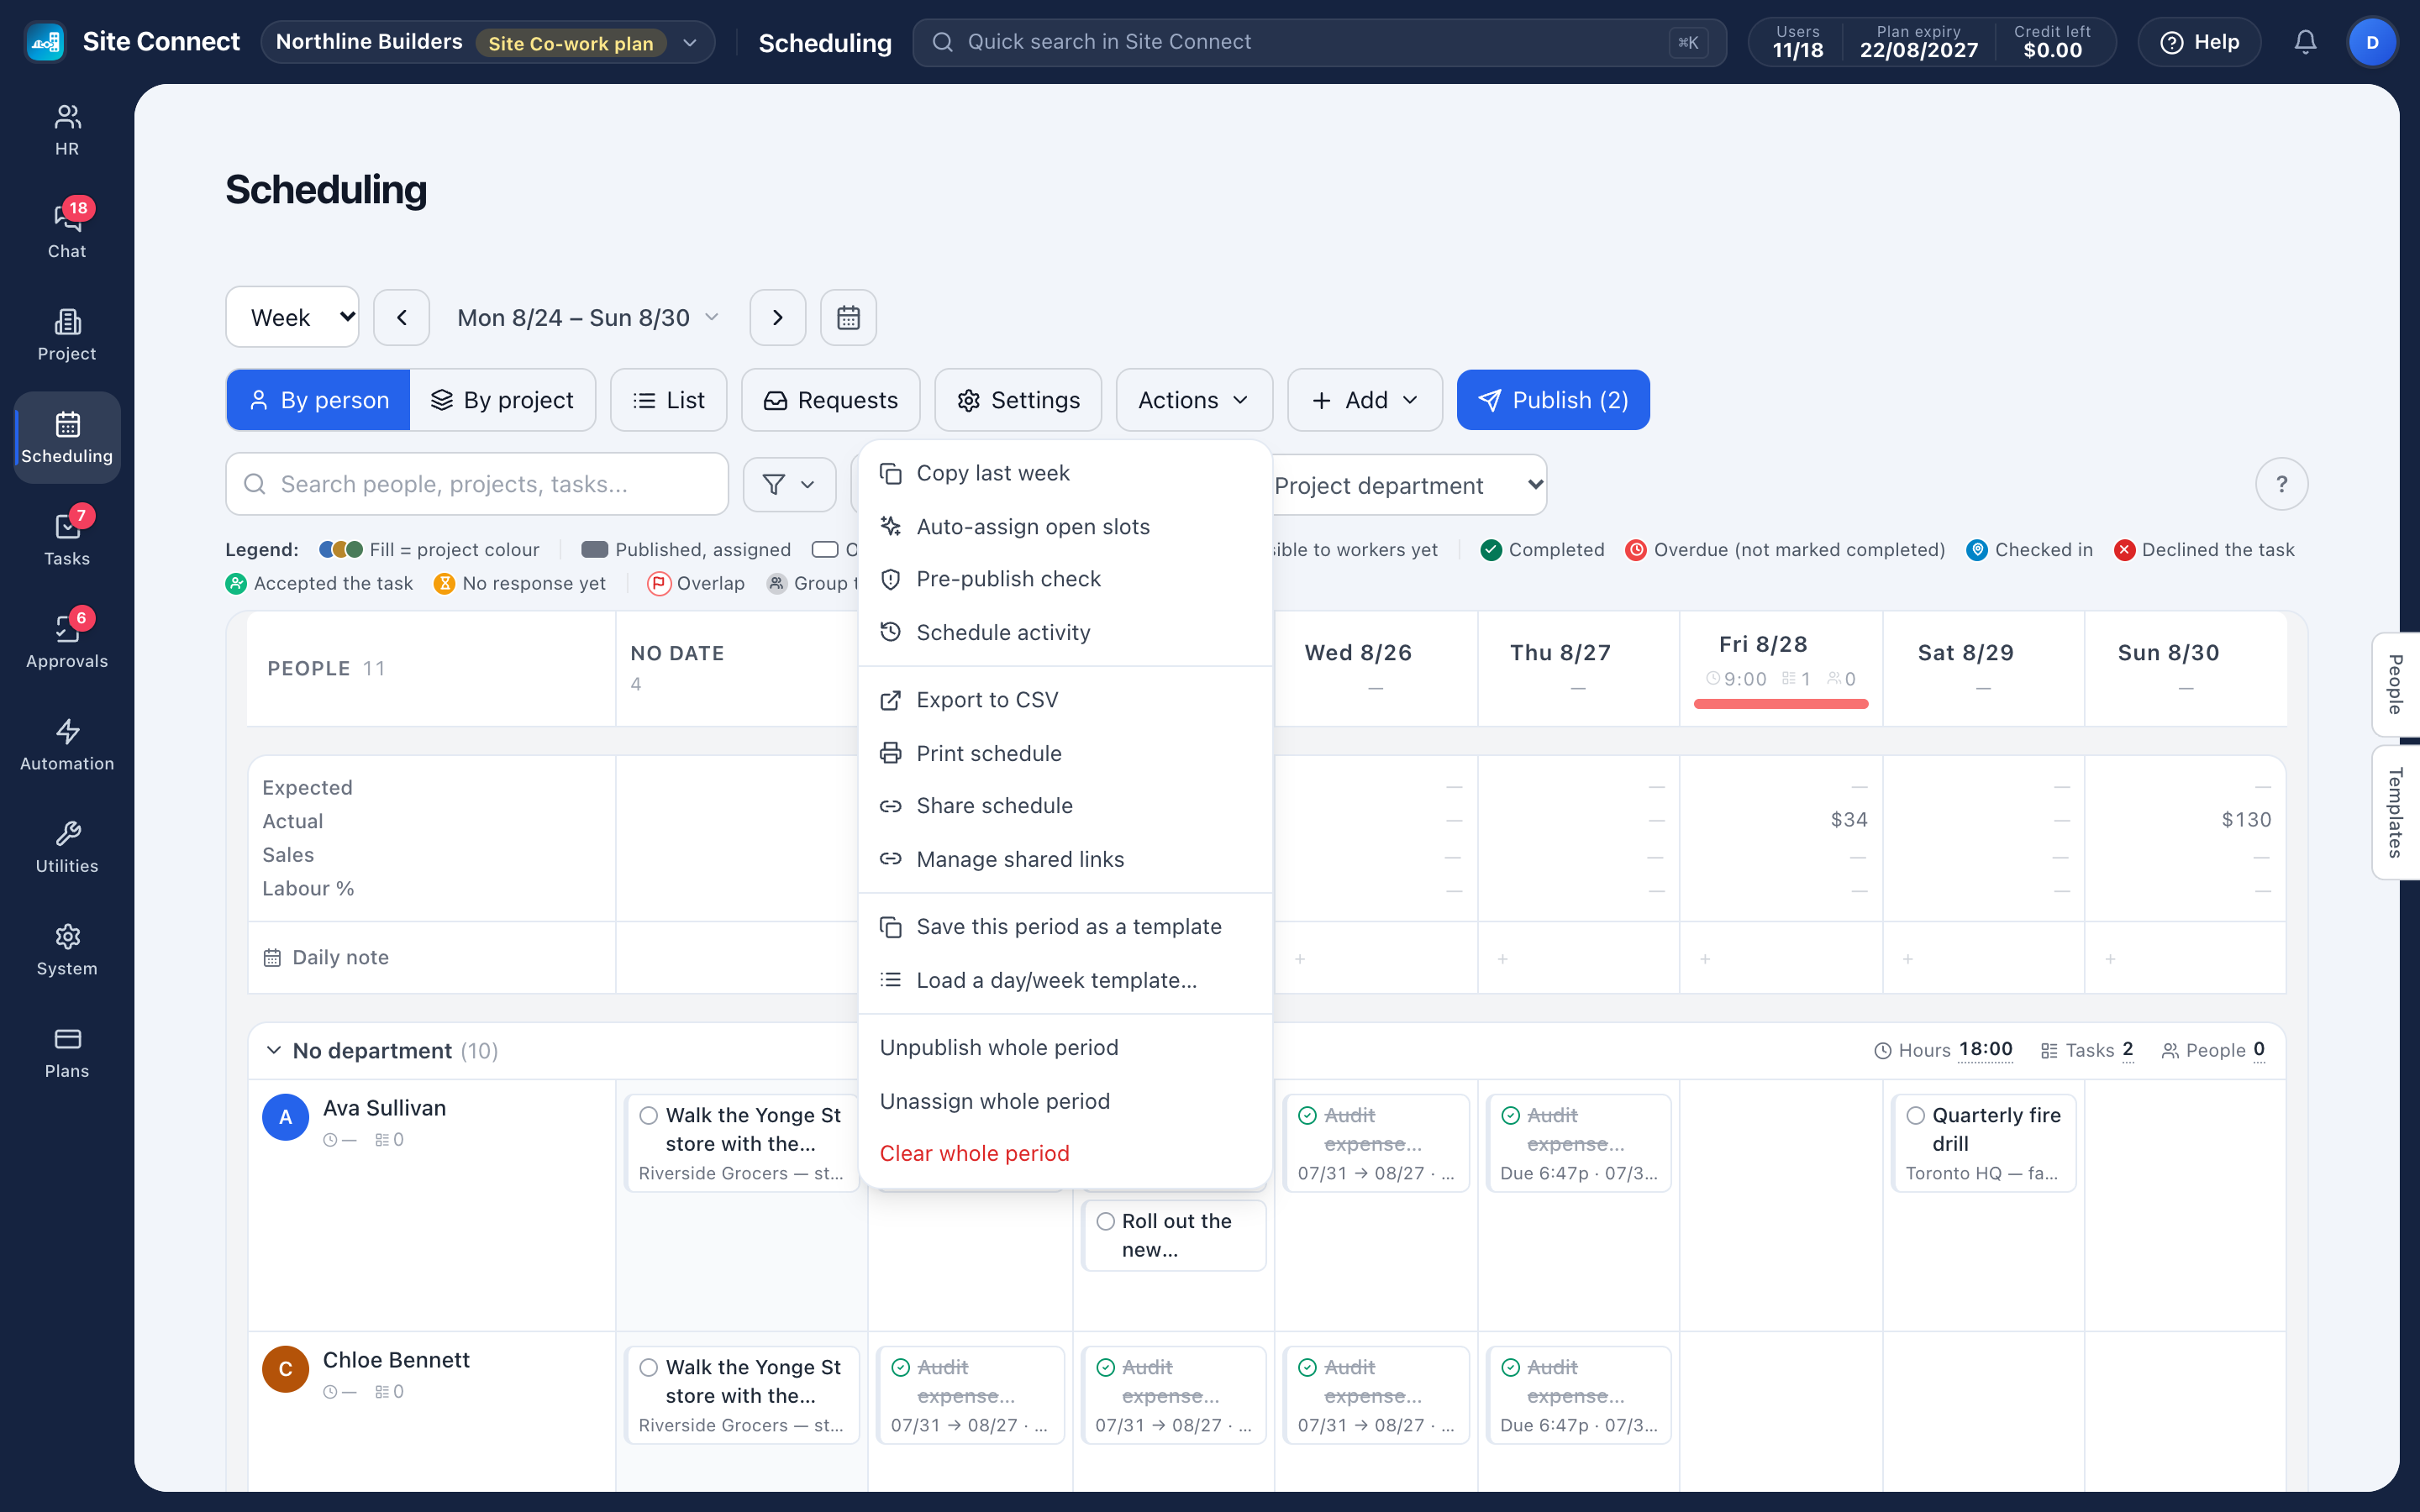Image resolution: width=2420 pixels, height=1512 pixels.
Task: Choose Copy last week
Action: coord(1064,473)
